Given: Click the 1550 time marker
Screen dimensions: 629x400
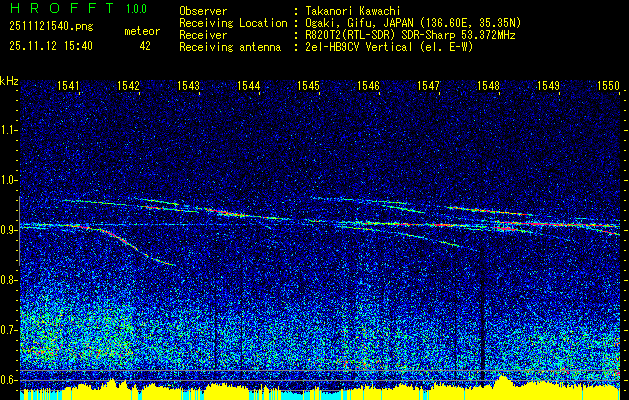Looking at the screenshot, I should (609, 85).
